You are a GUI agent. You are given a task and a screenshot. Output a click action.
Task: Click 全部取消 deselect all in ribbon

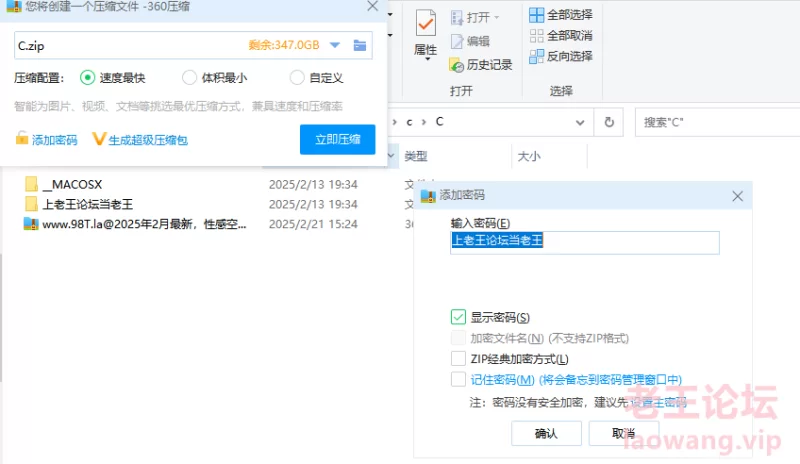tap(561, 36)
